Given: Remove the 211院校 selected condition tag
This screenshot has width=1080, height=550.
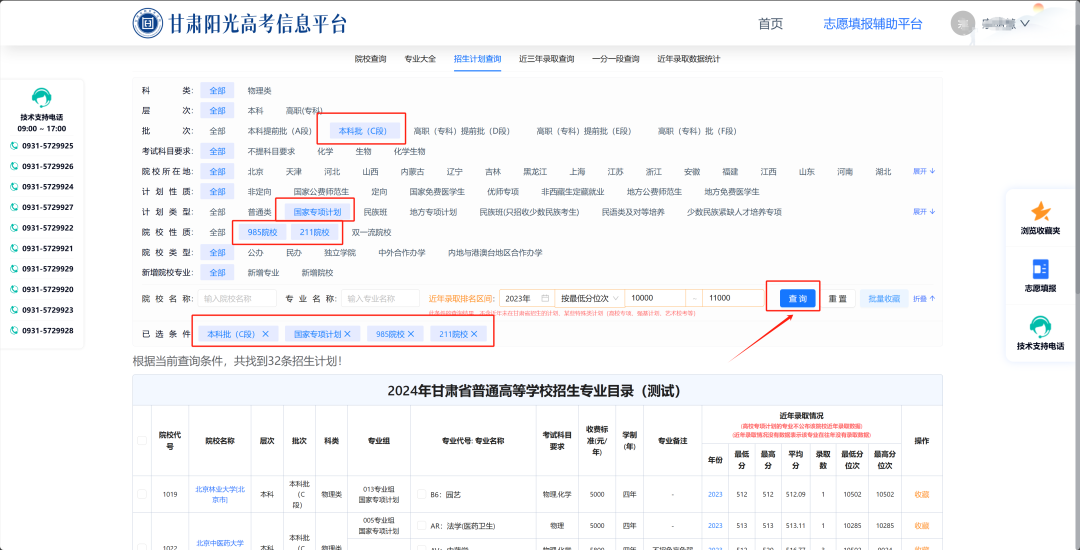Looking at the screenshot, I should pos(475,334).
